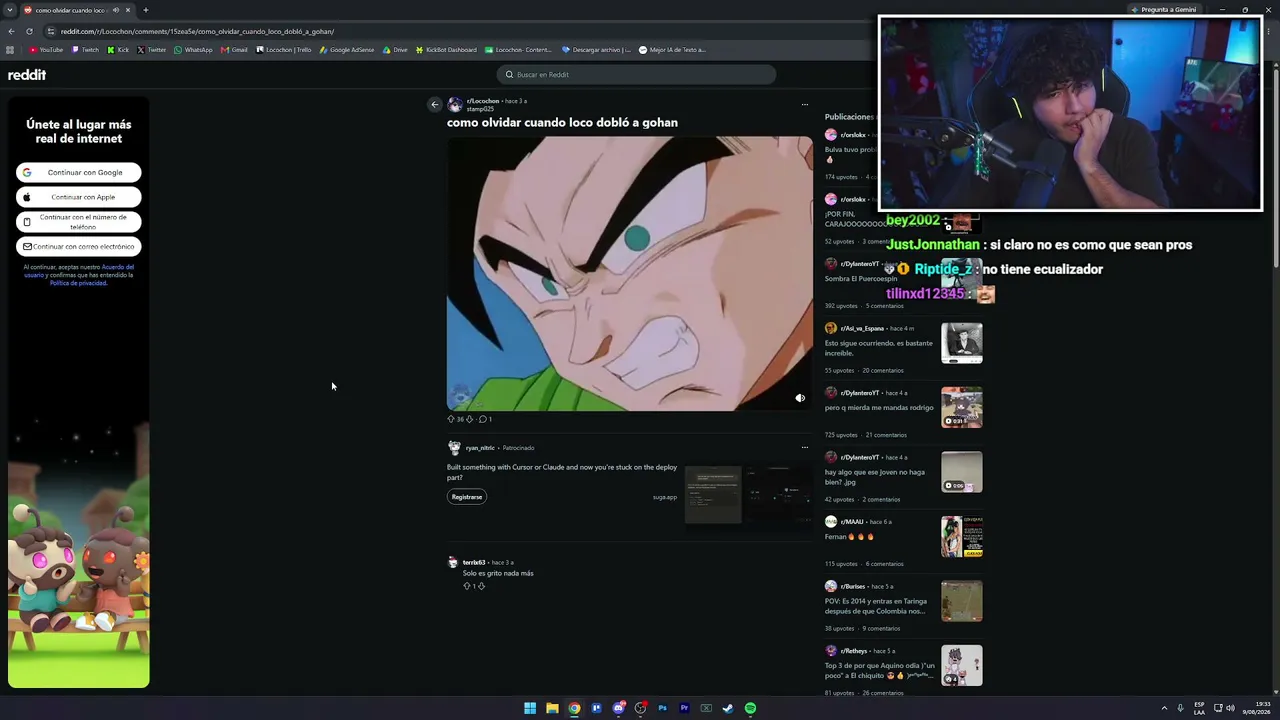
Task: Open thumbnail of 'Esto sigue ocurriendo' post
Action: point(962,343)
